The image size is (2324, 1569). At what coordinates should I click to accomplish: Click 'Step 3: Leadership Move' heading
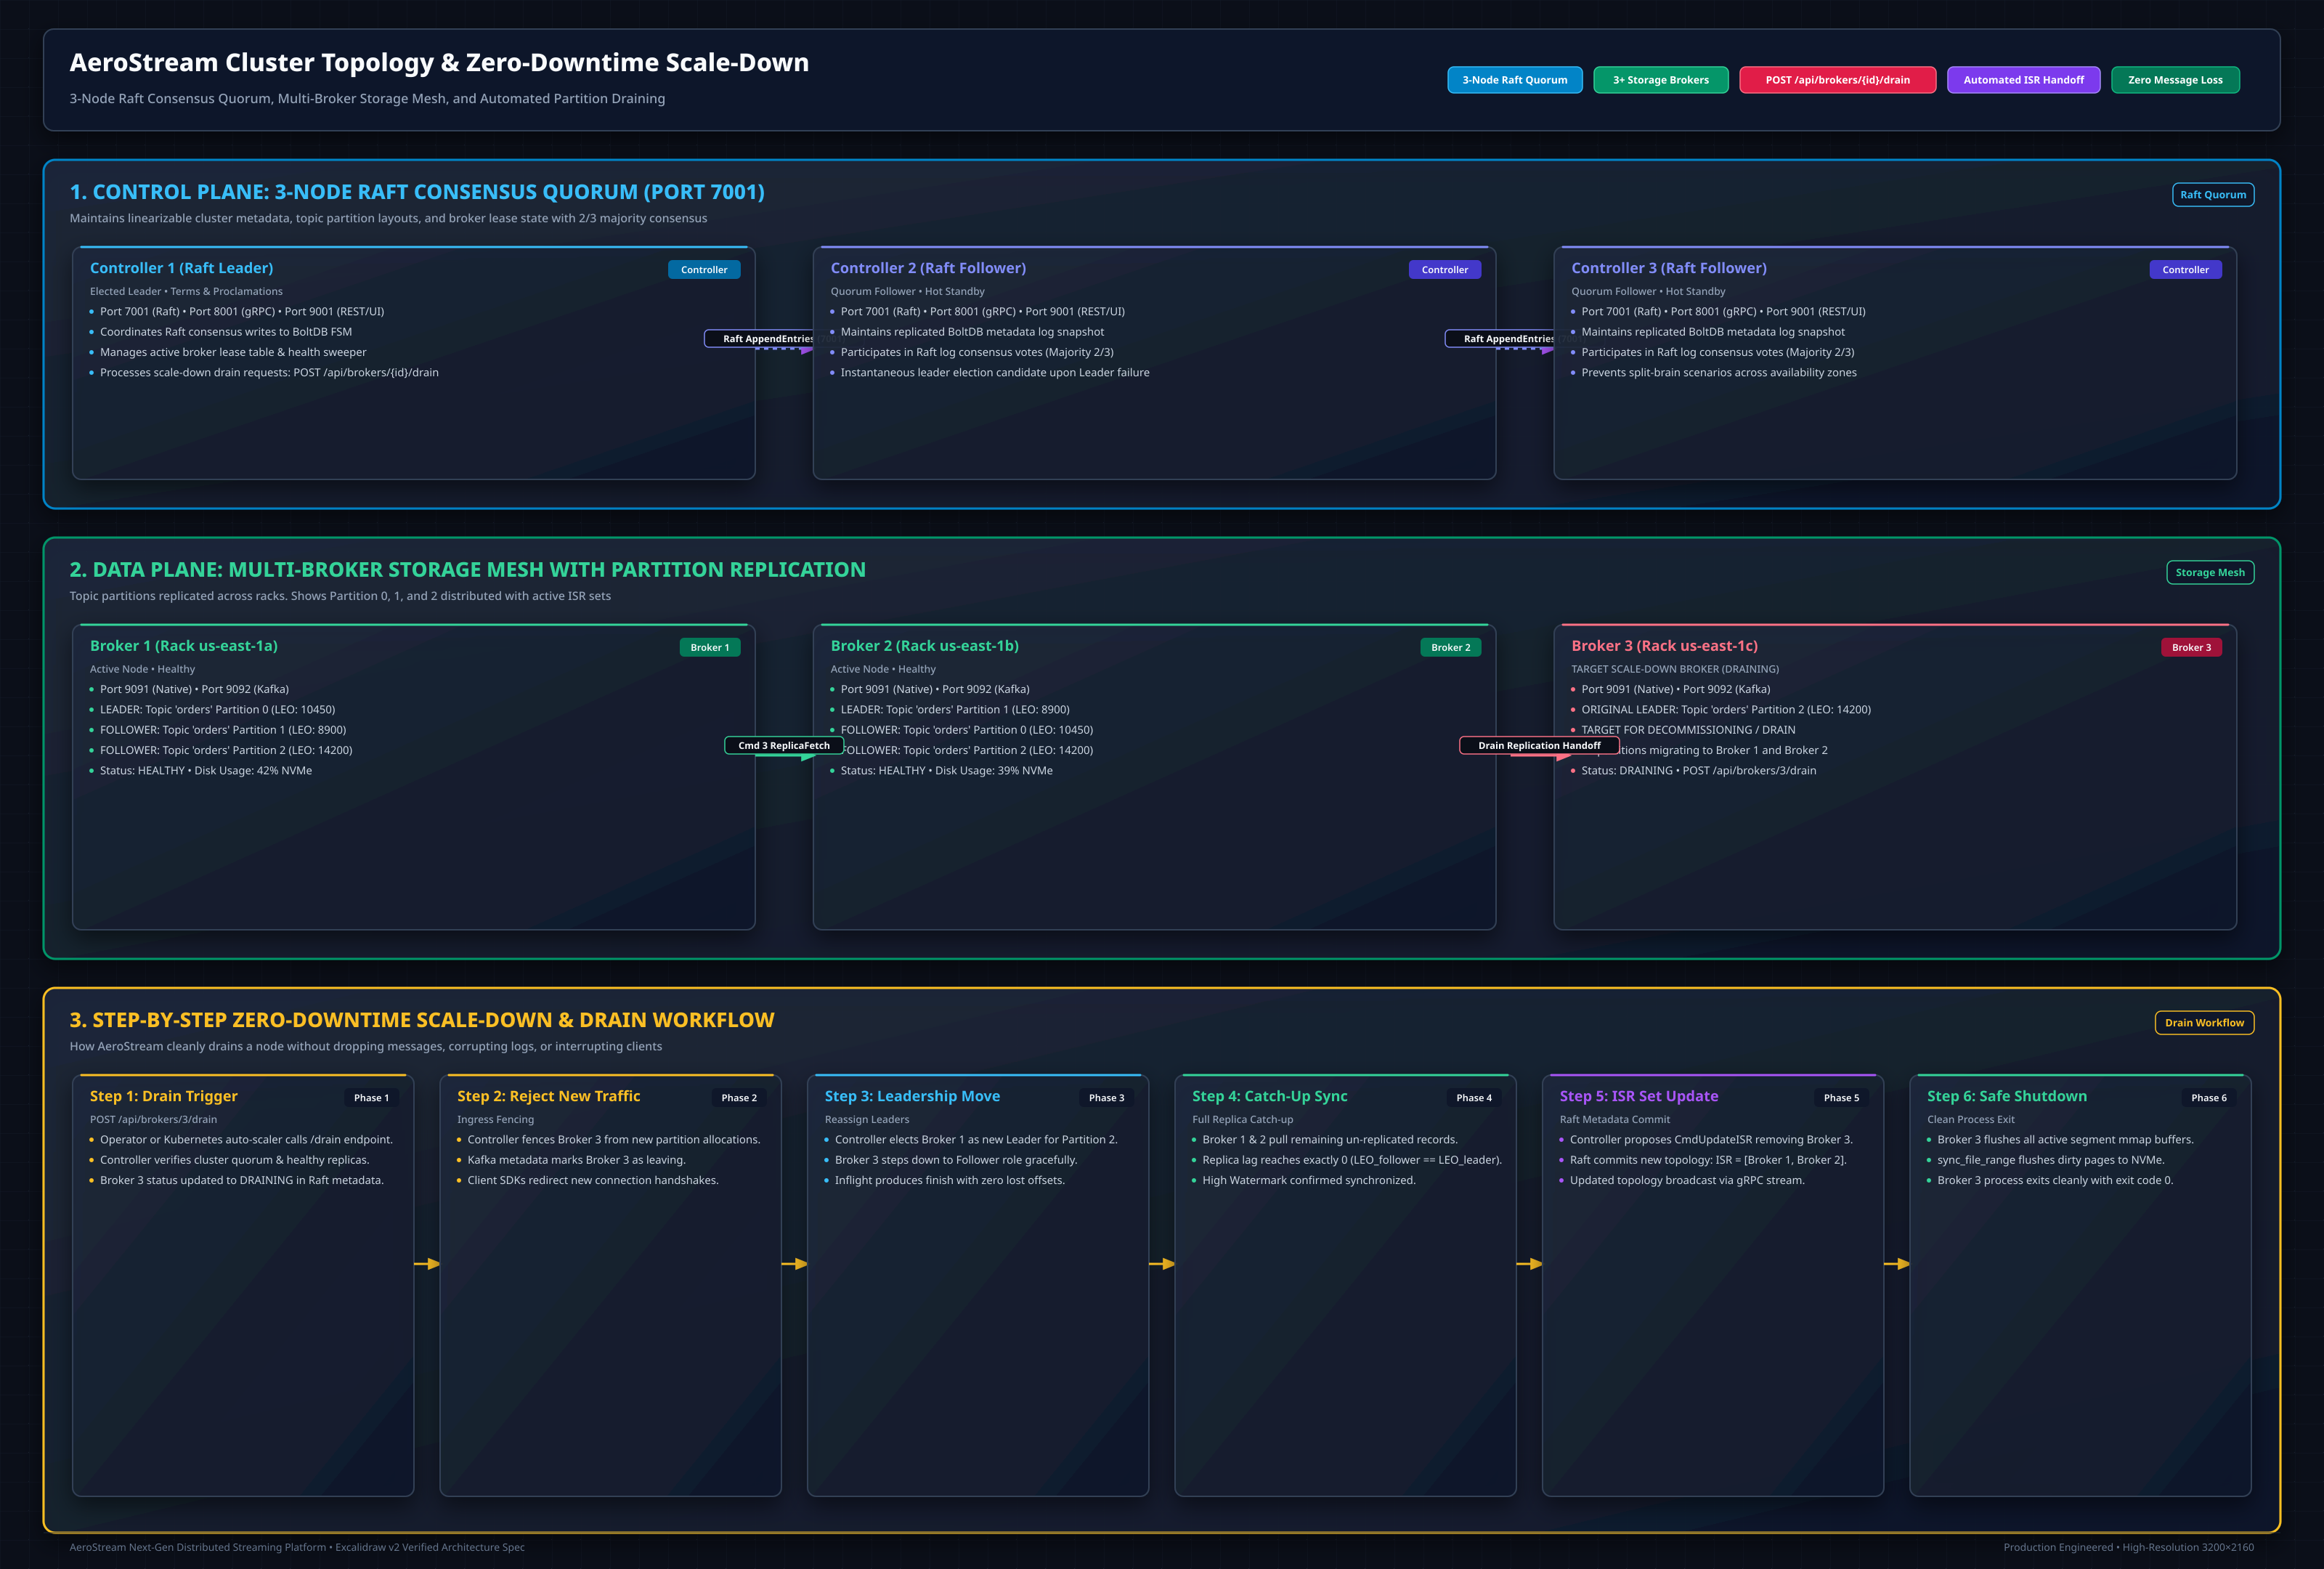tap(912, 1096)
